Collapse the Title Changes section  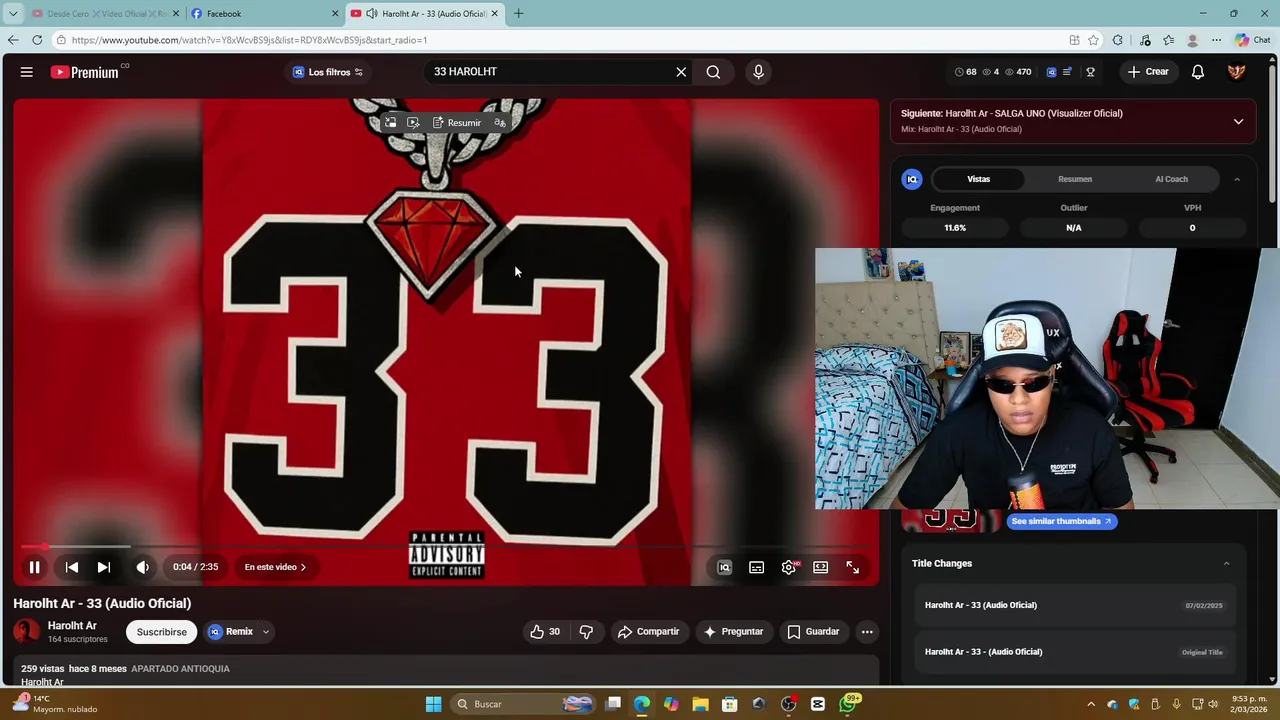click(1227, 563)
